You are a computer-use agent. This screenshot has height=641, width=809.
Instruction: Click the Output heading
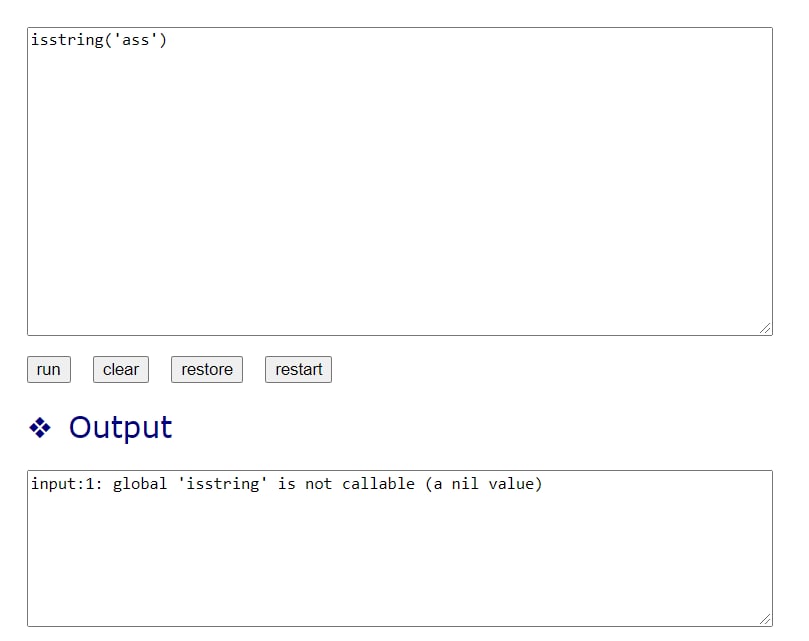point(120,427)
